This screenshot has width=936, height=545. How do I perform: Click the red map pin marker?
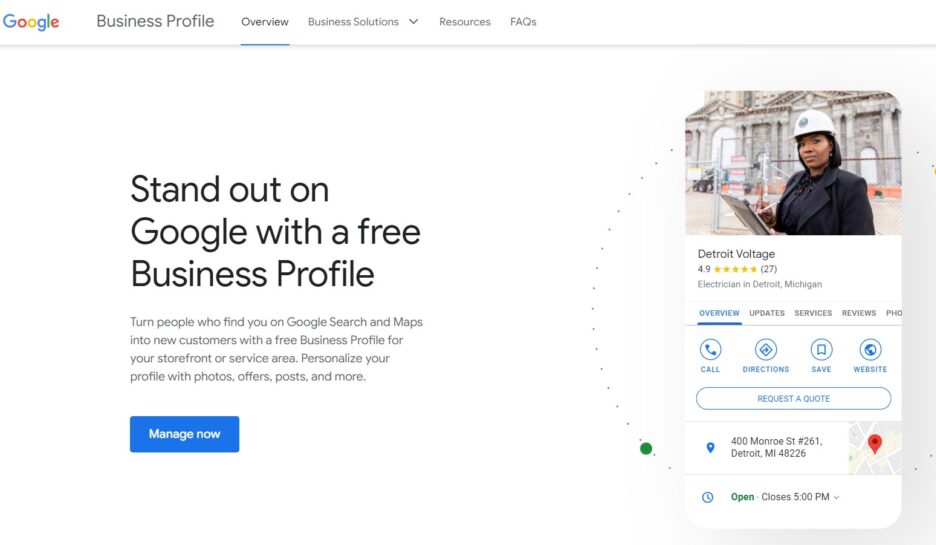point(875,443)
